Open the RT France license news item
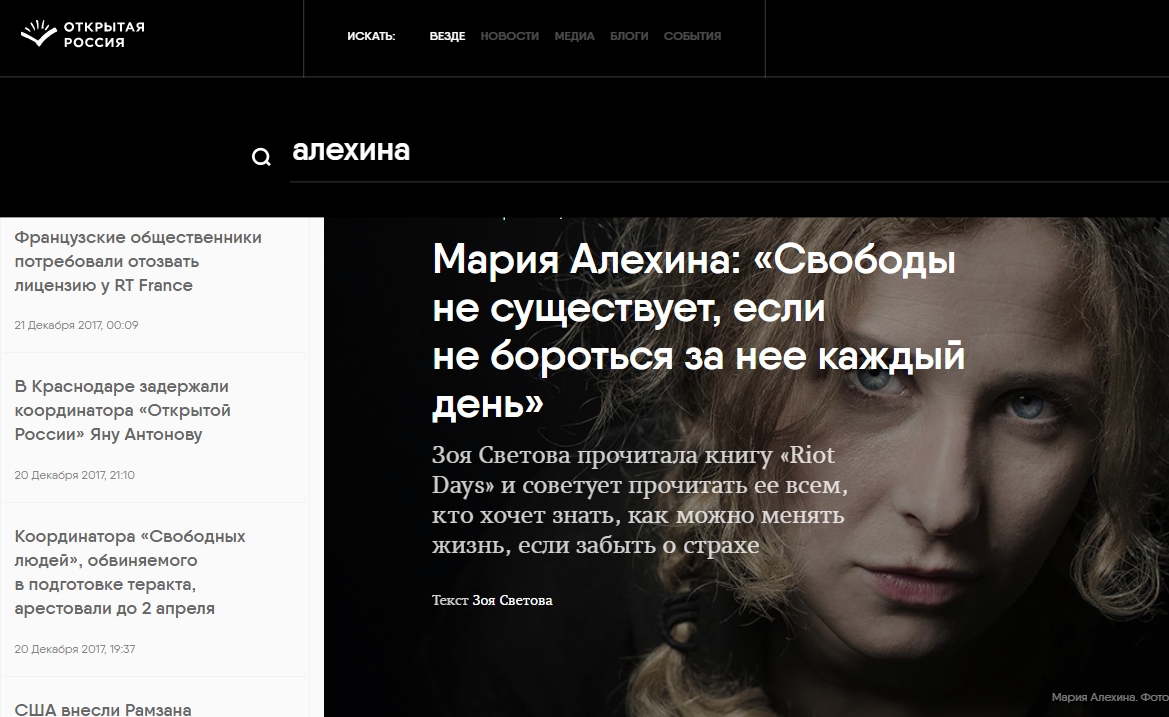The height and width of the screenshot is (717, 1169). (x=138, y=262)
